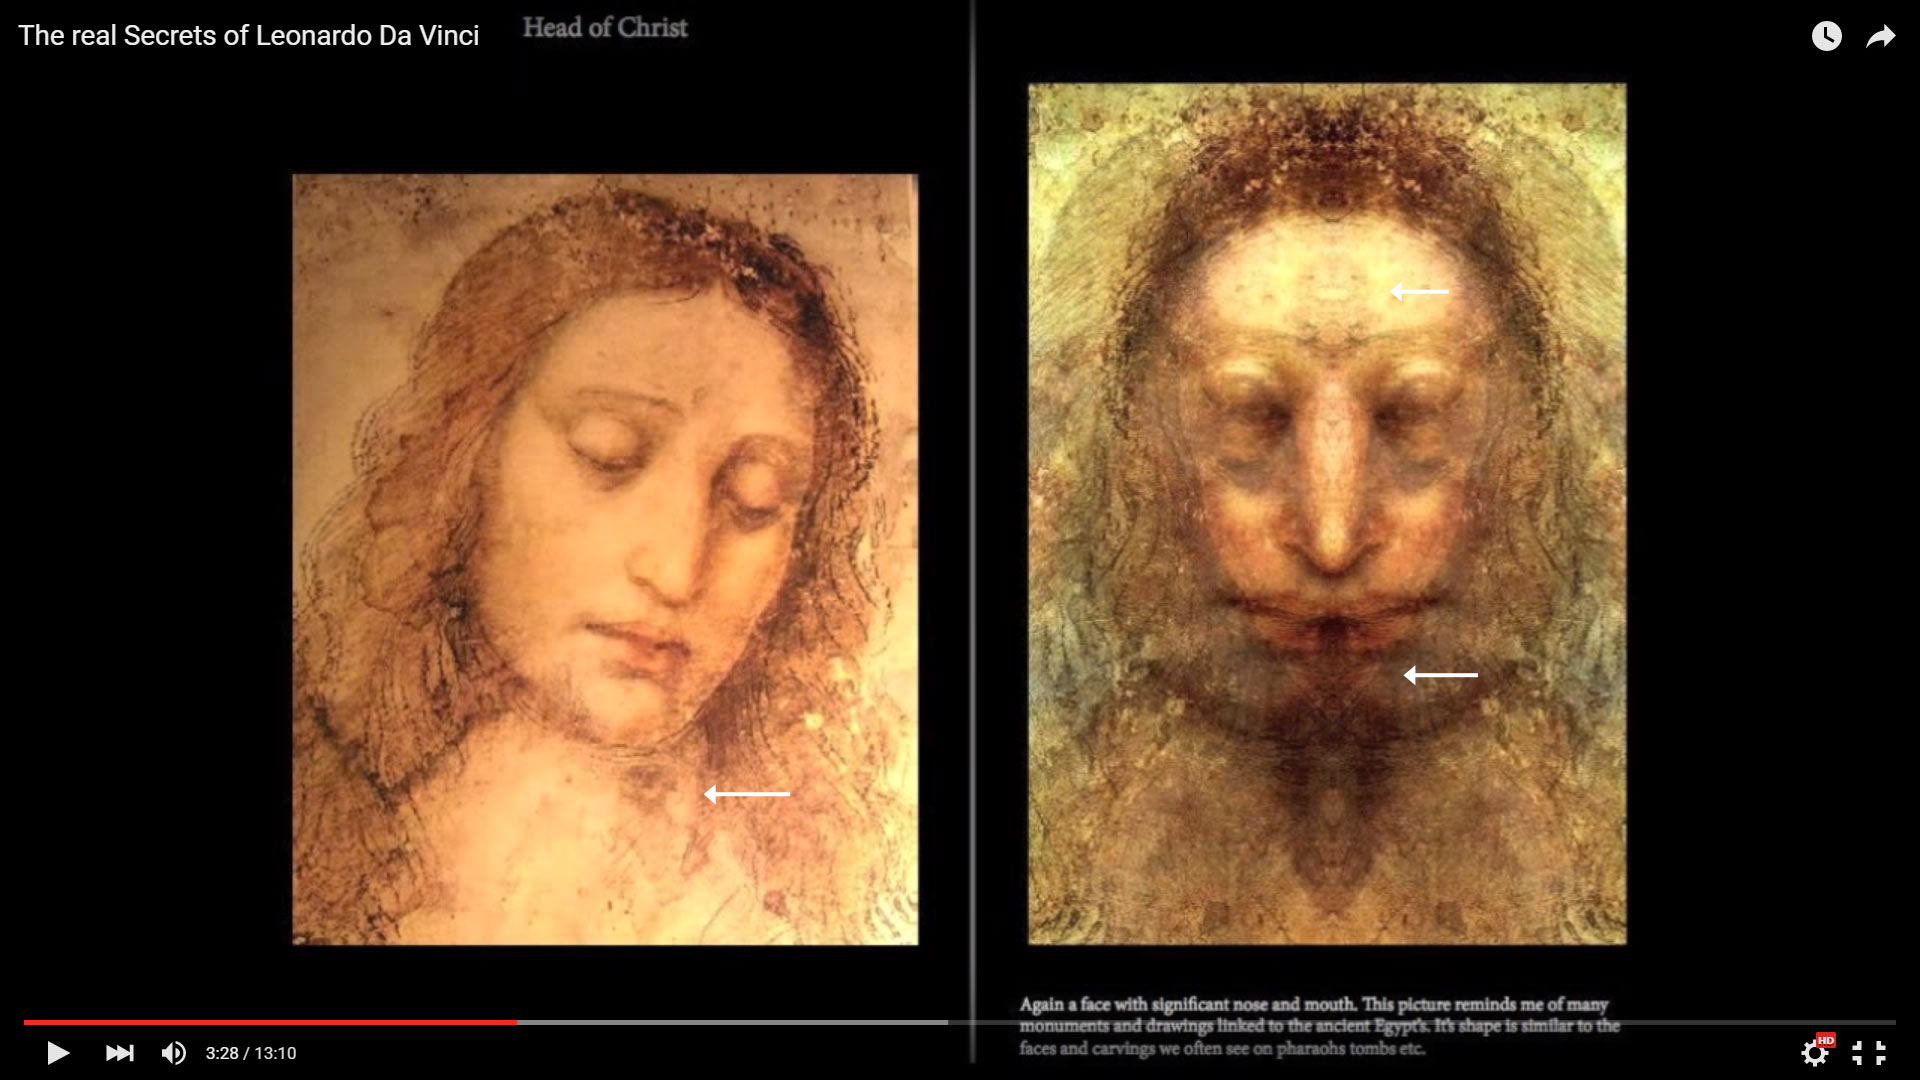Jump ahead in the buffered gray section

pyautogui.click(x=732, y=1022)
